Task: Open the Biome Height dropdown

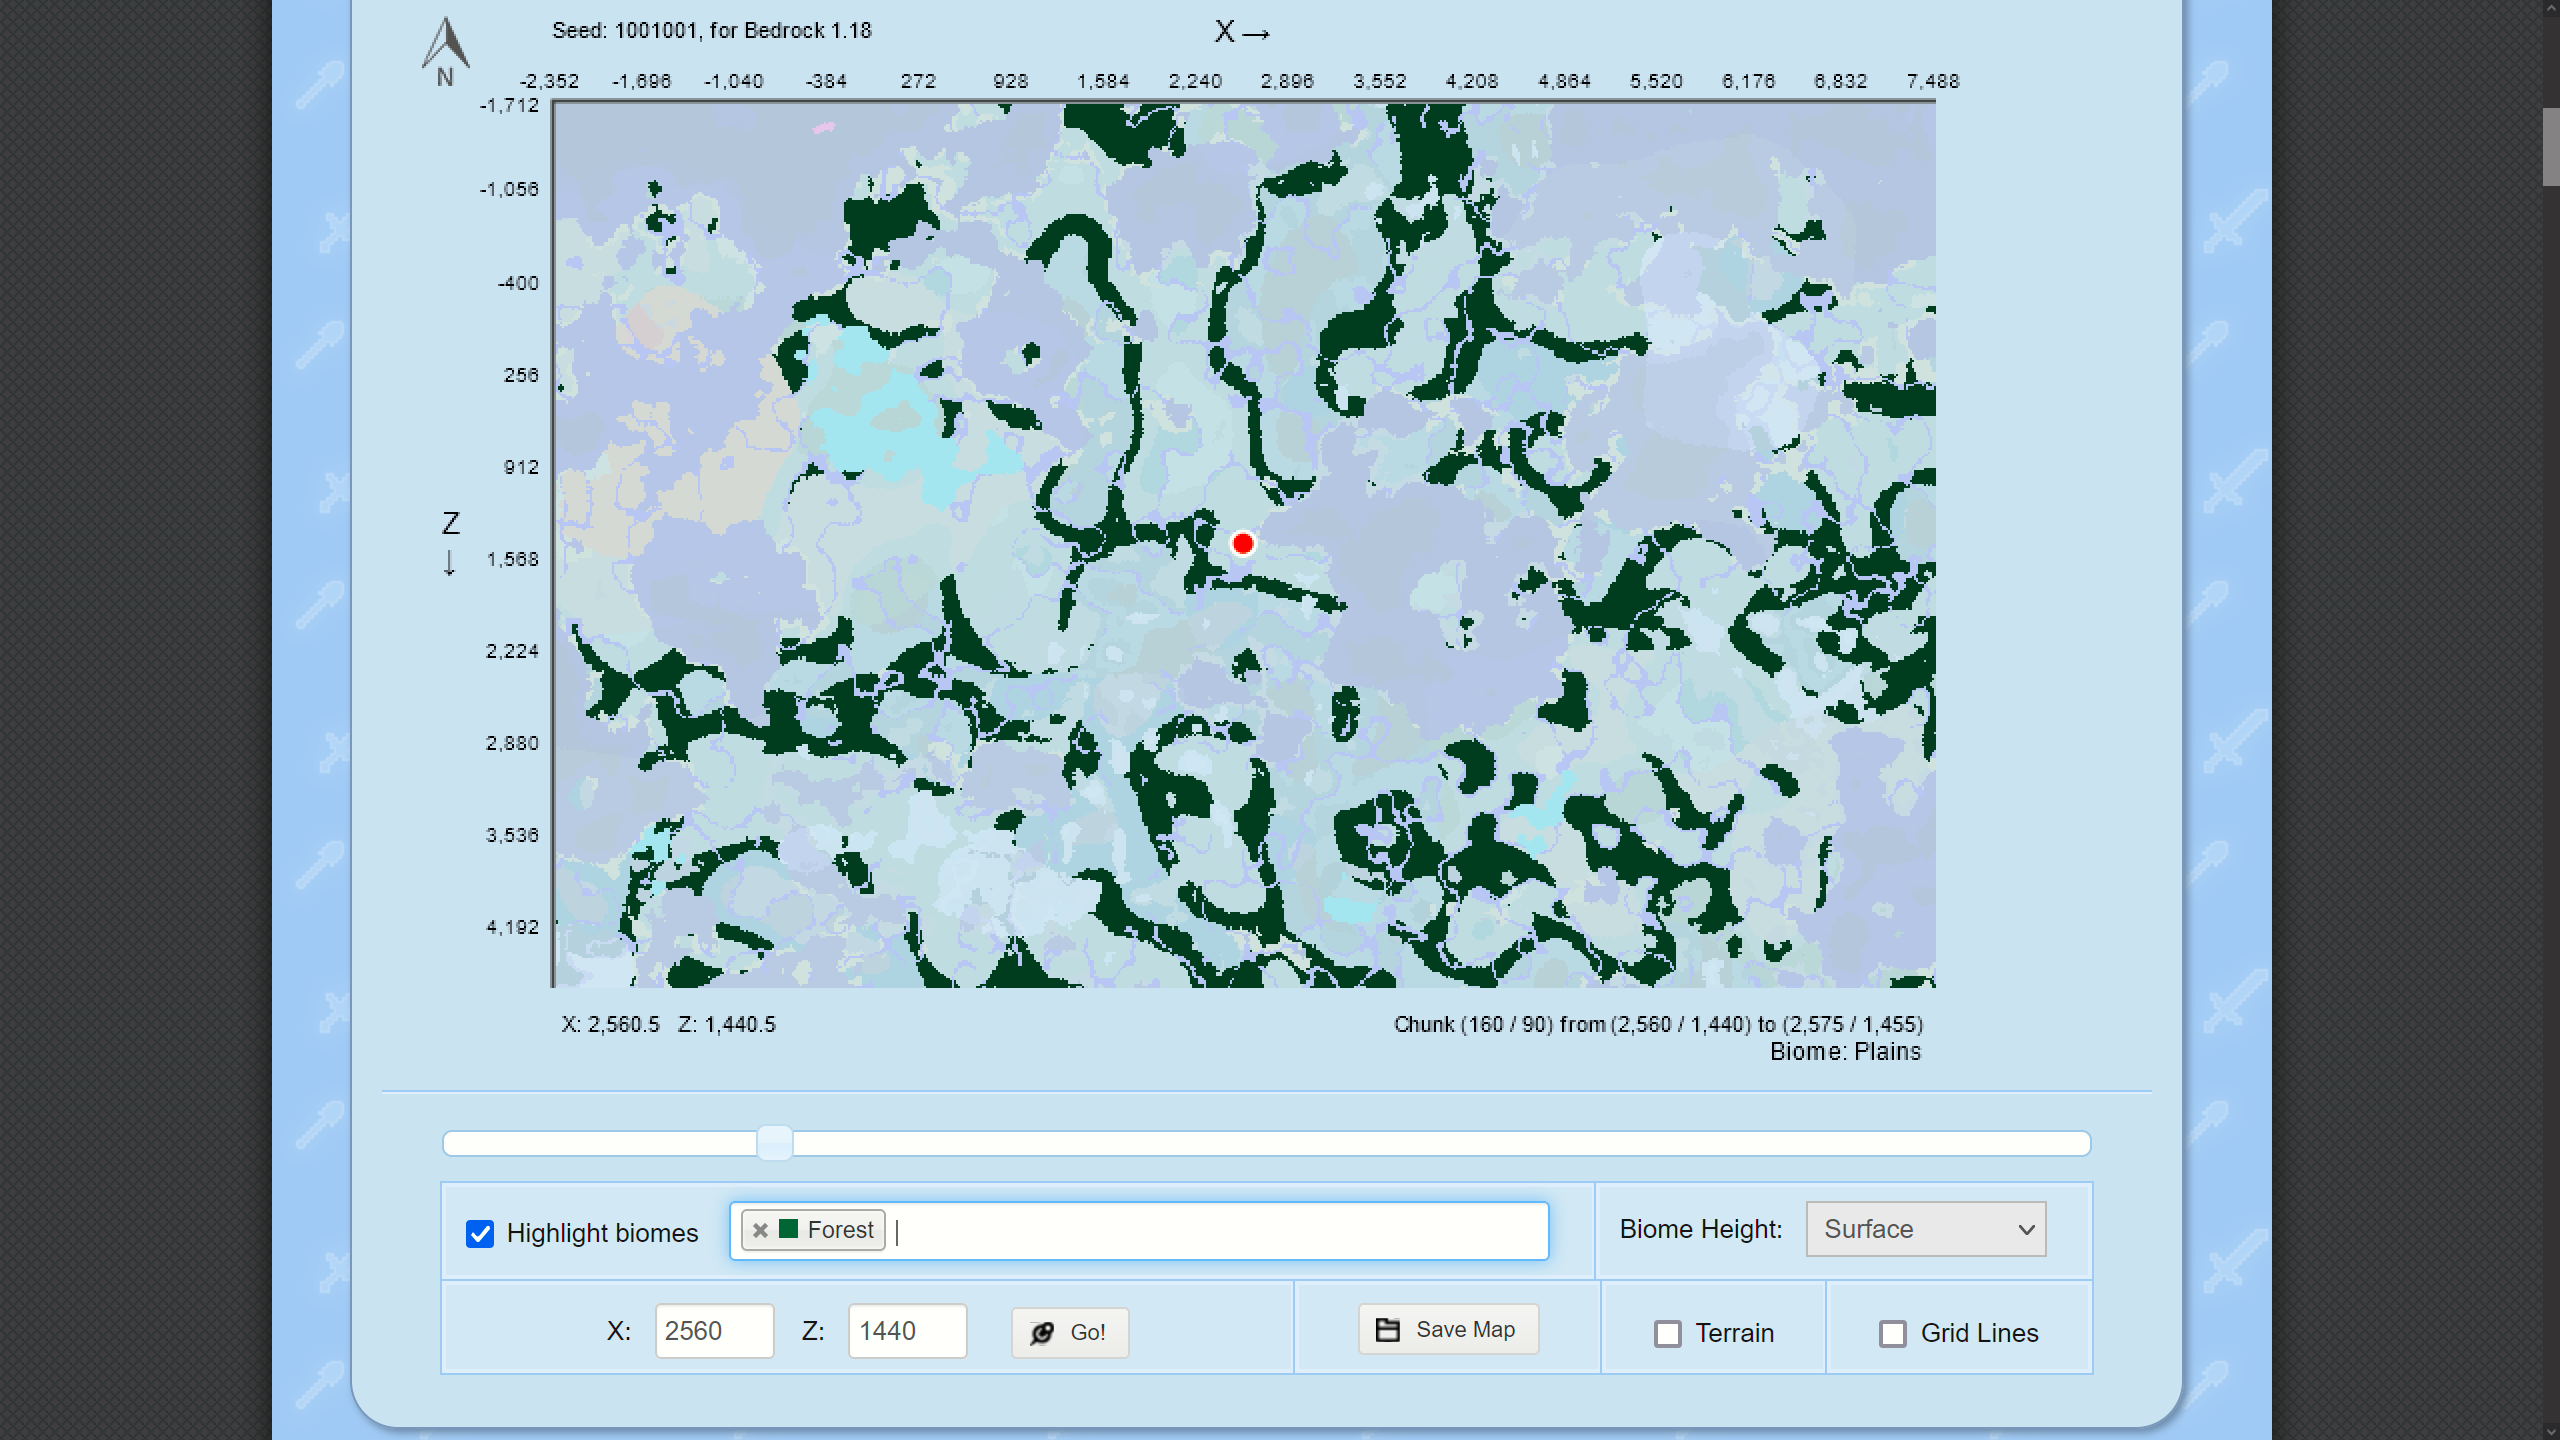Action: [x=1925, y=1229]
